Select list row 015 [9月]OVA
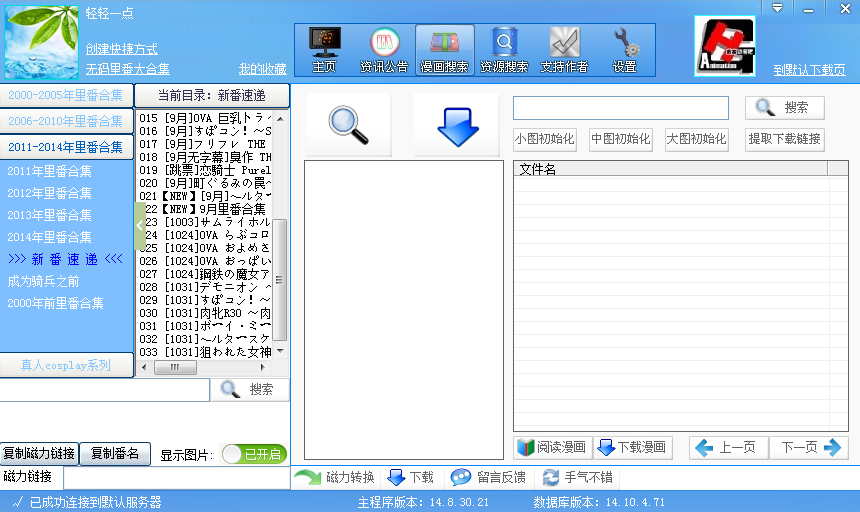The width and height of the screenshot is (860, 512). click(x=205, y=118)
